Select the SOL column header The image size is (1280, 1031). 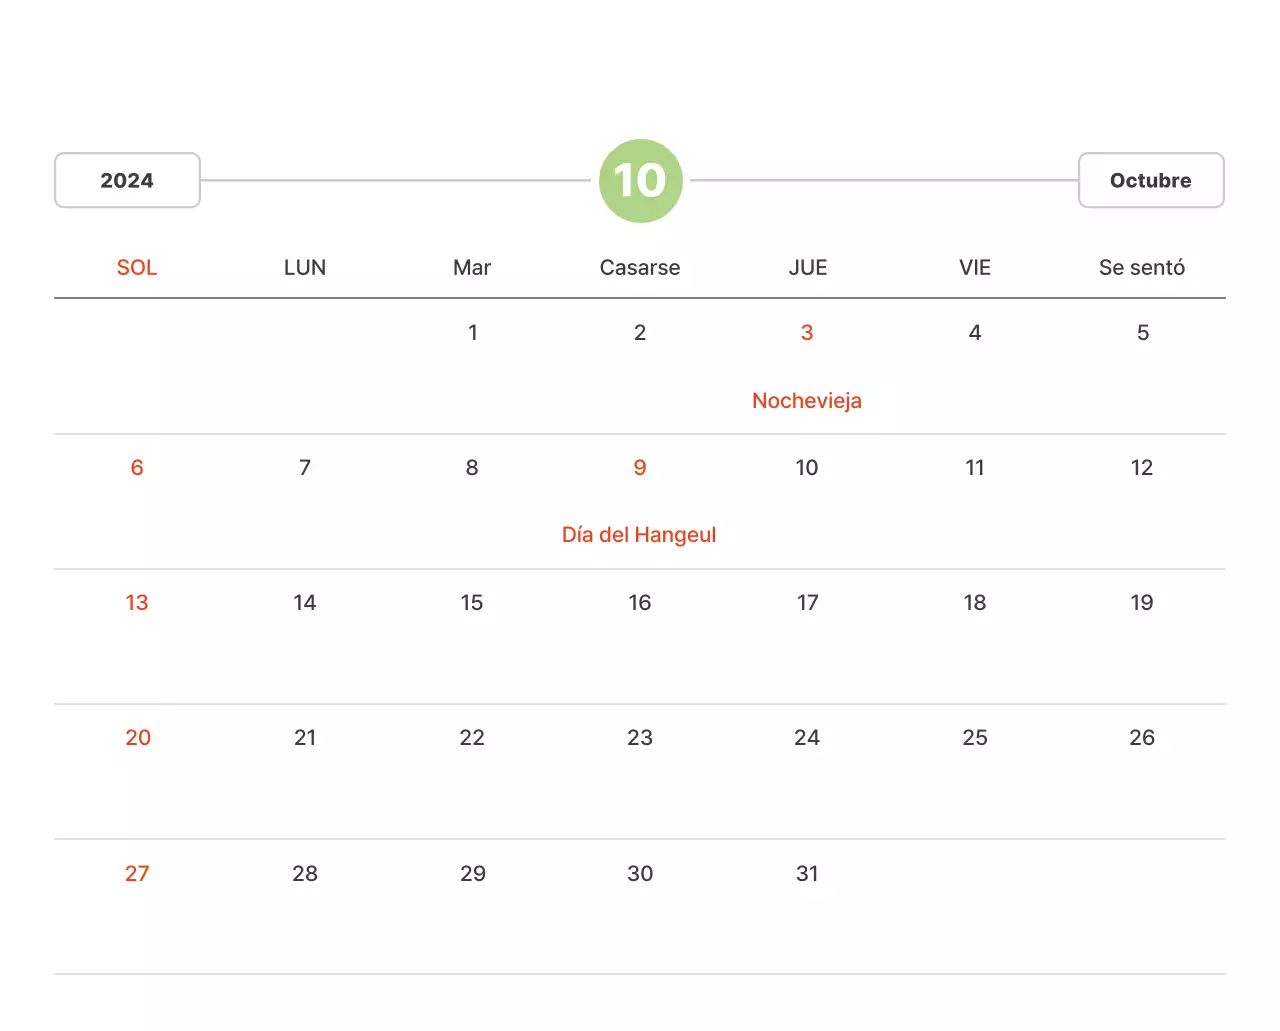pyautogui.click(x=137, y=267)
